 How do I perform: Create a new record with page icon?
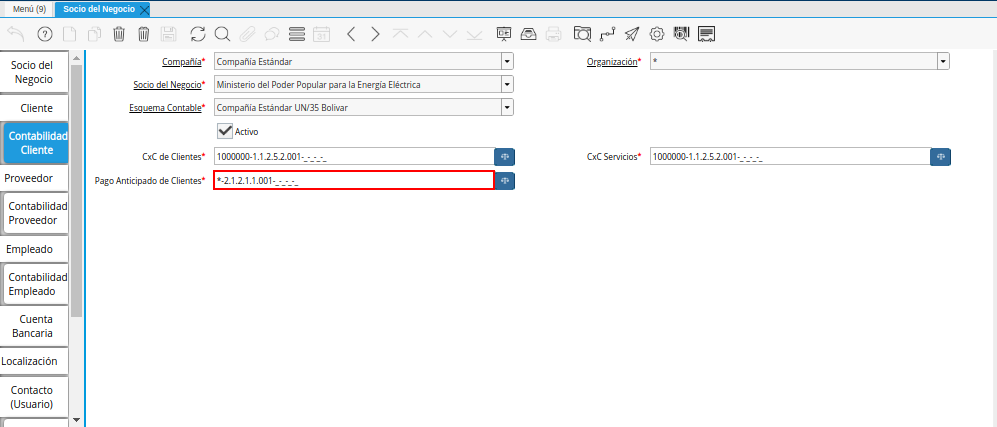(71, 34)
